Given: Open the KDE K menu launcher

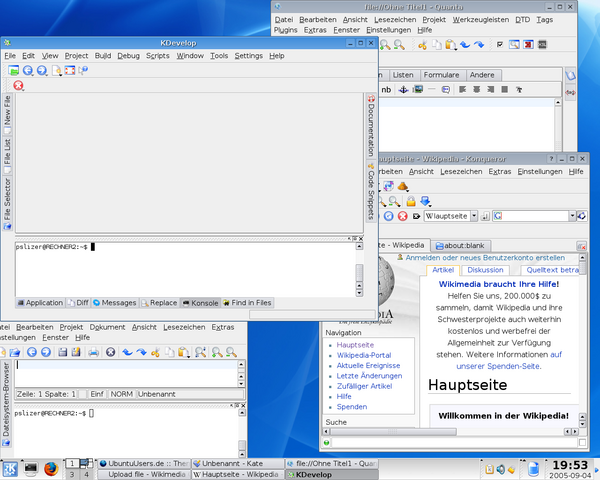Looking at the screenshot, I should coord(11,470).
